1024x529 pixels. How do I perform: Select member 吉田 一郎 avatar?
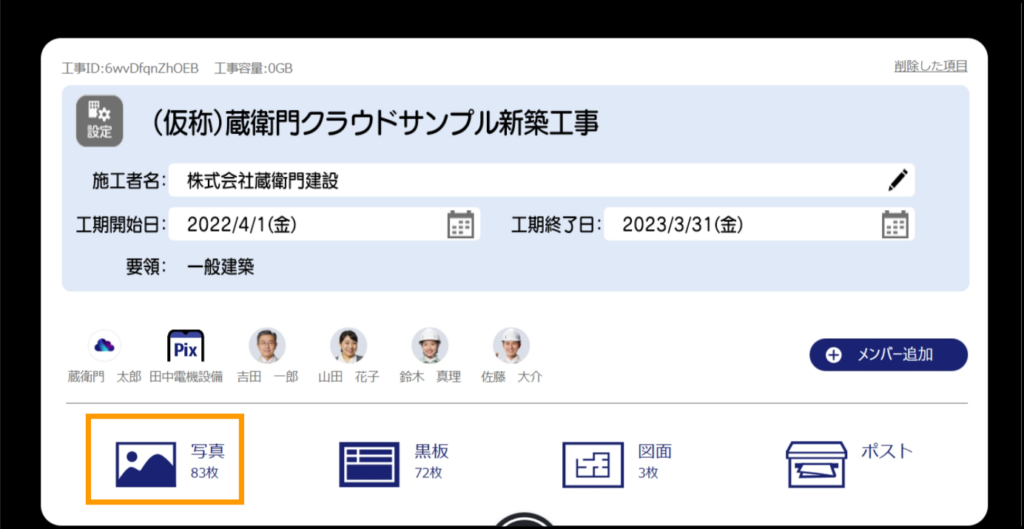click(267, 346)
